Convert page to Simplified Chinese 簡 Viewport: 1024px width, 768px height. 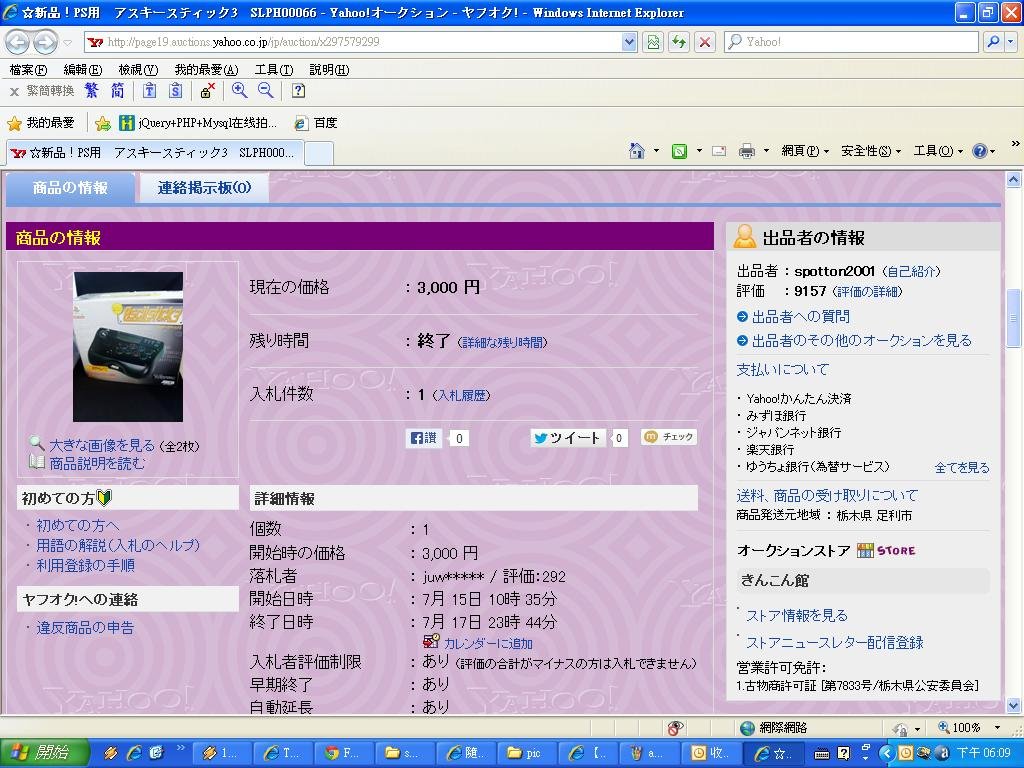[x=118, y=91]
